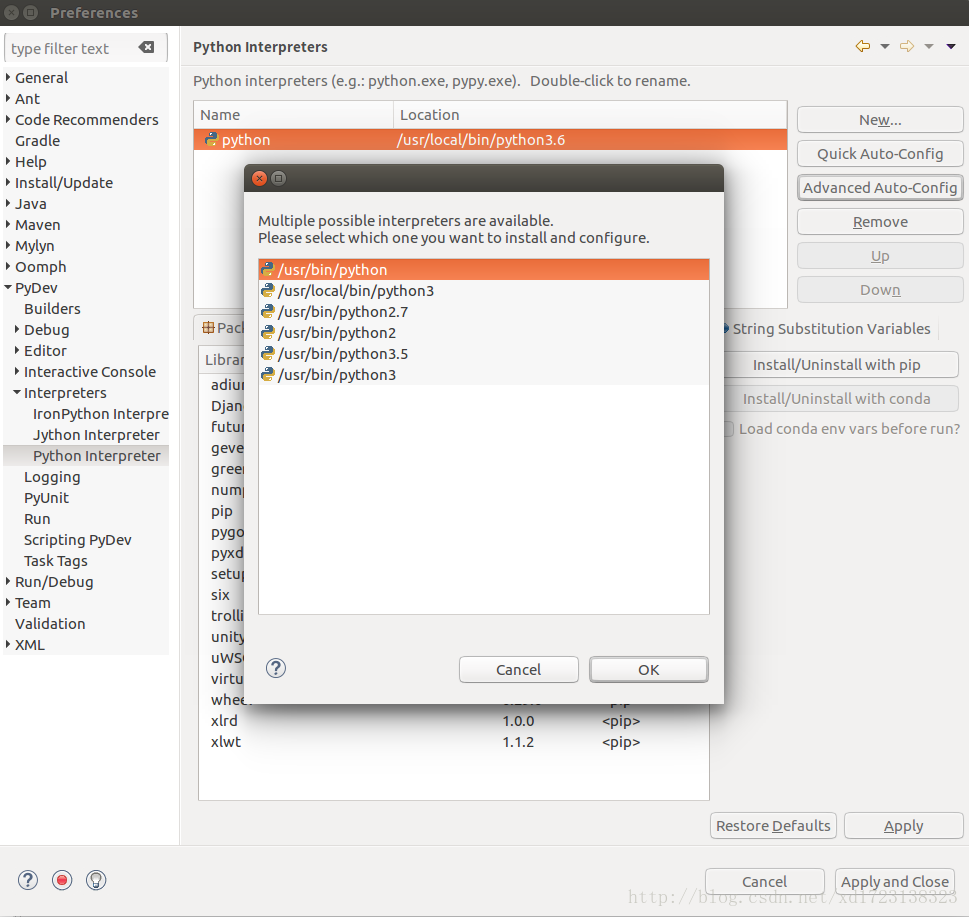
Task: Remove the selected interpreter
Action: click(880, 222)
